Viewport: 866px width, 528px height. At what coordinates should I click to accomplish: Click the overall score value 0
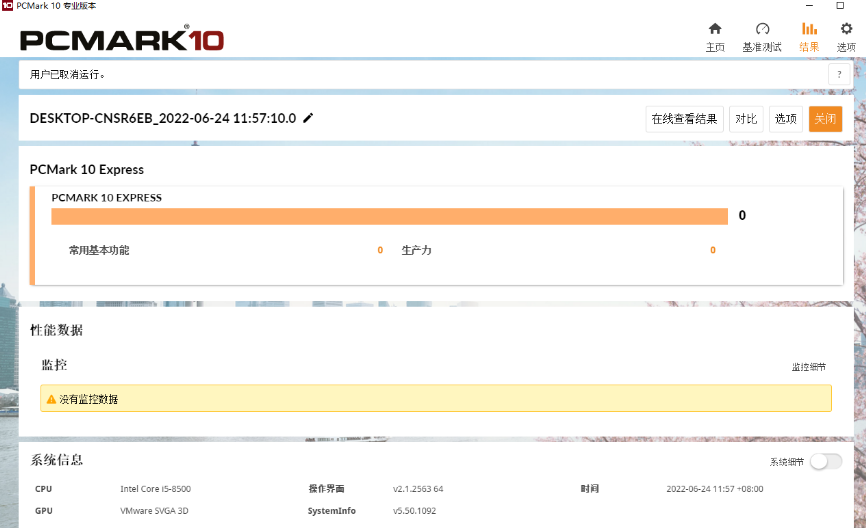click(742, 215)
